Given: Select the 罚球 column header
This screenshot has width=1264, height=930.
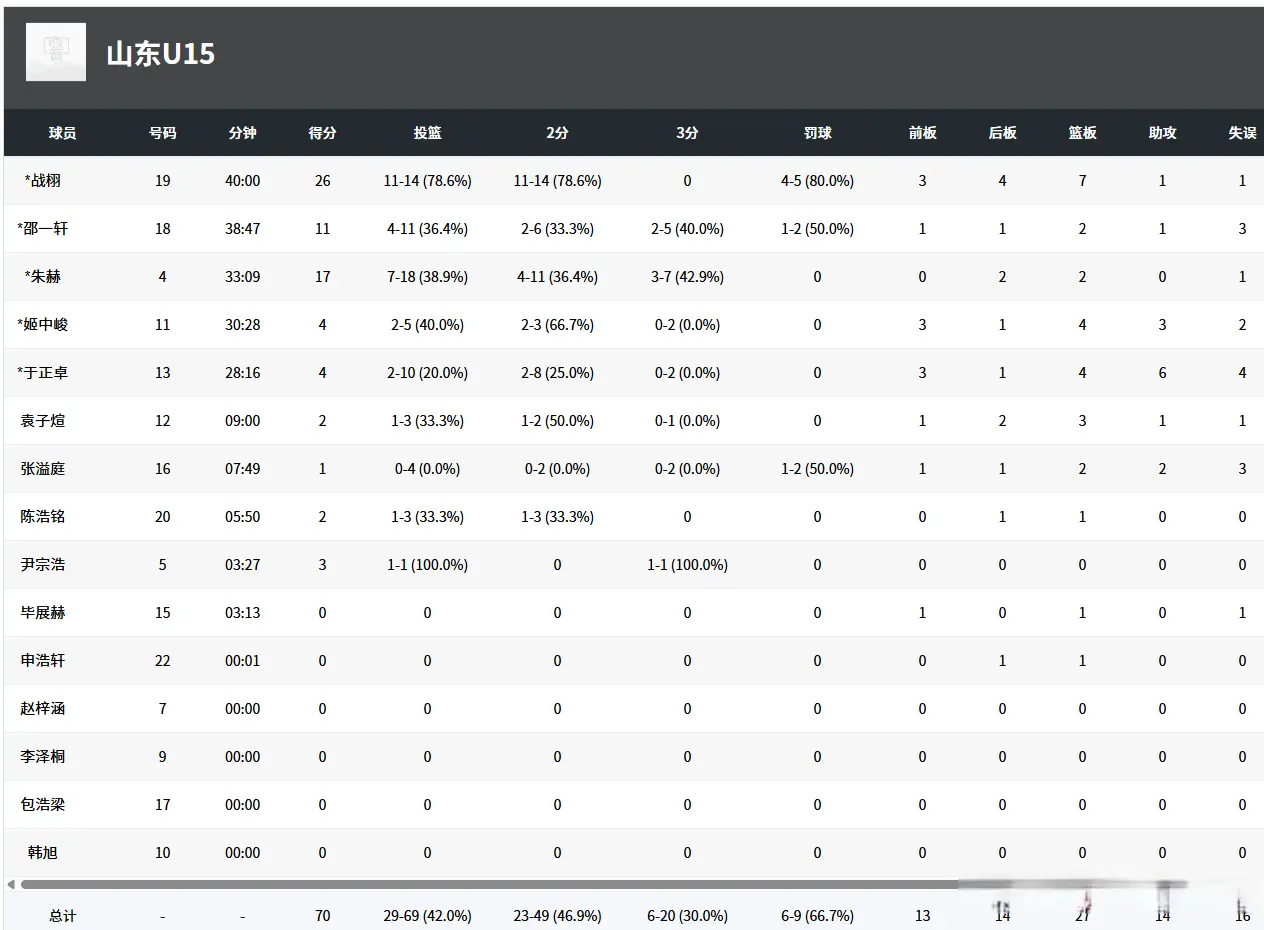Looking at the screenshot, I should (817, 133).
